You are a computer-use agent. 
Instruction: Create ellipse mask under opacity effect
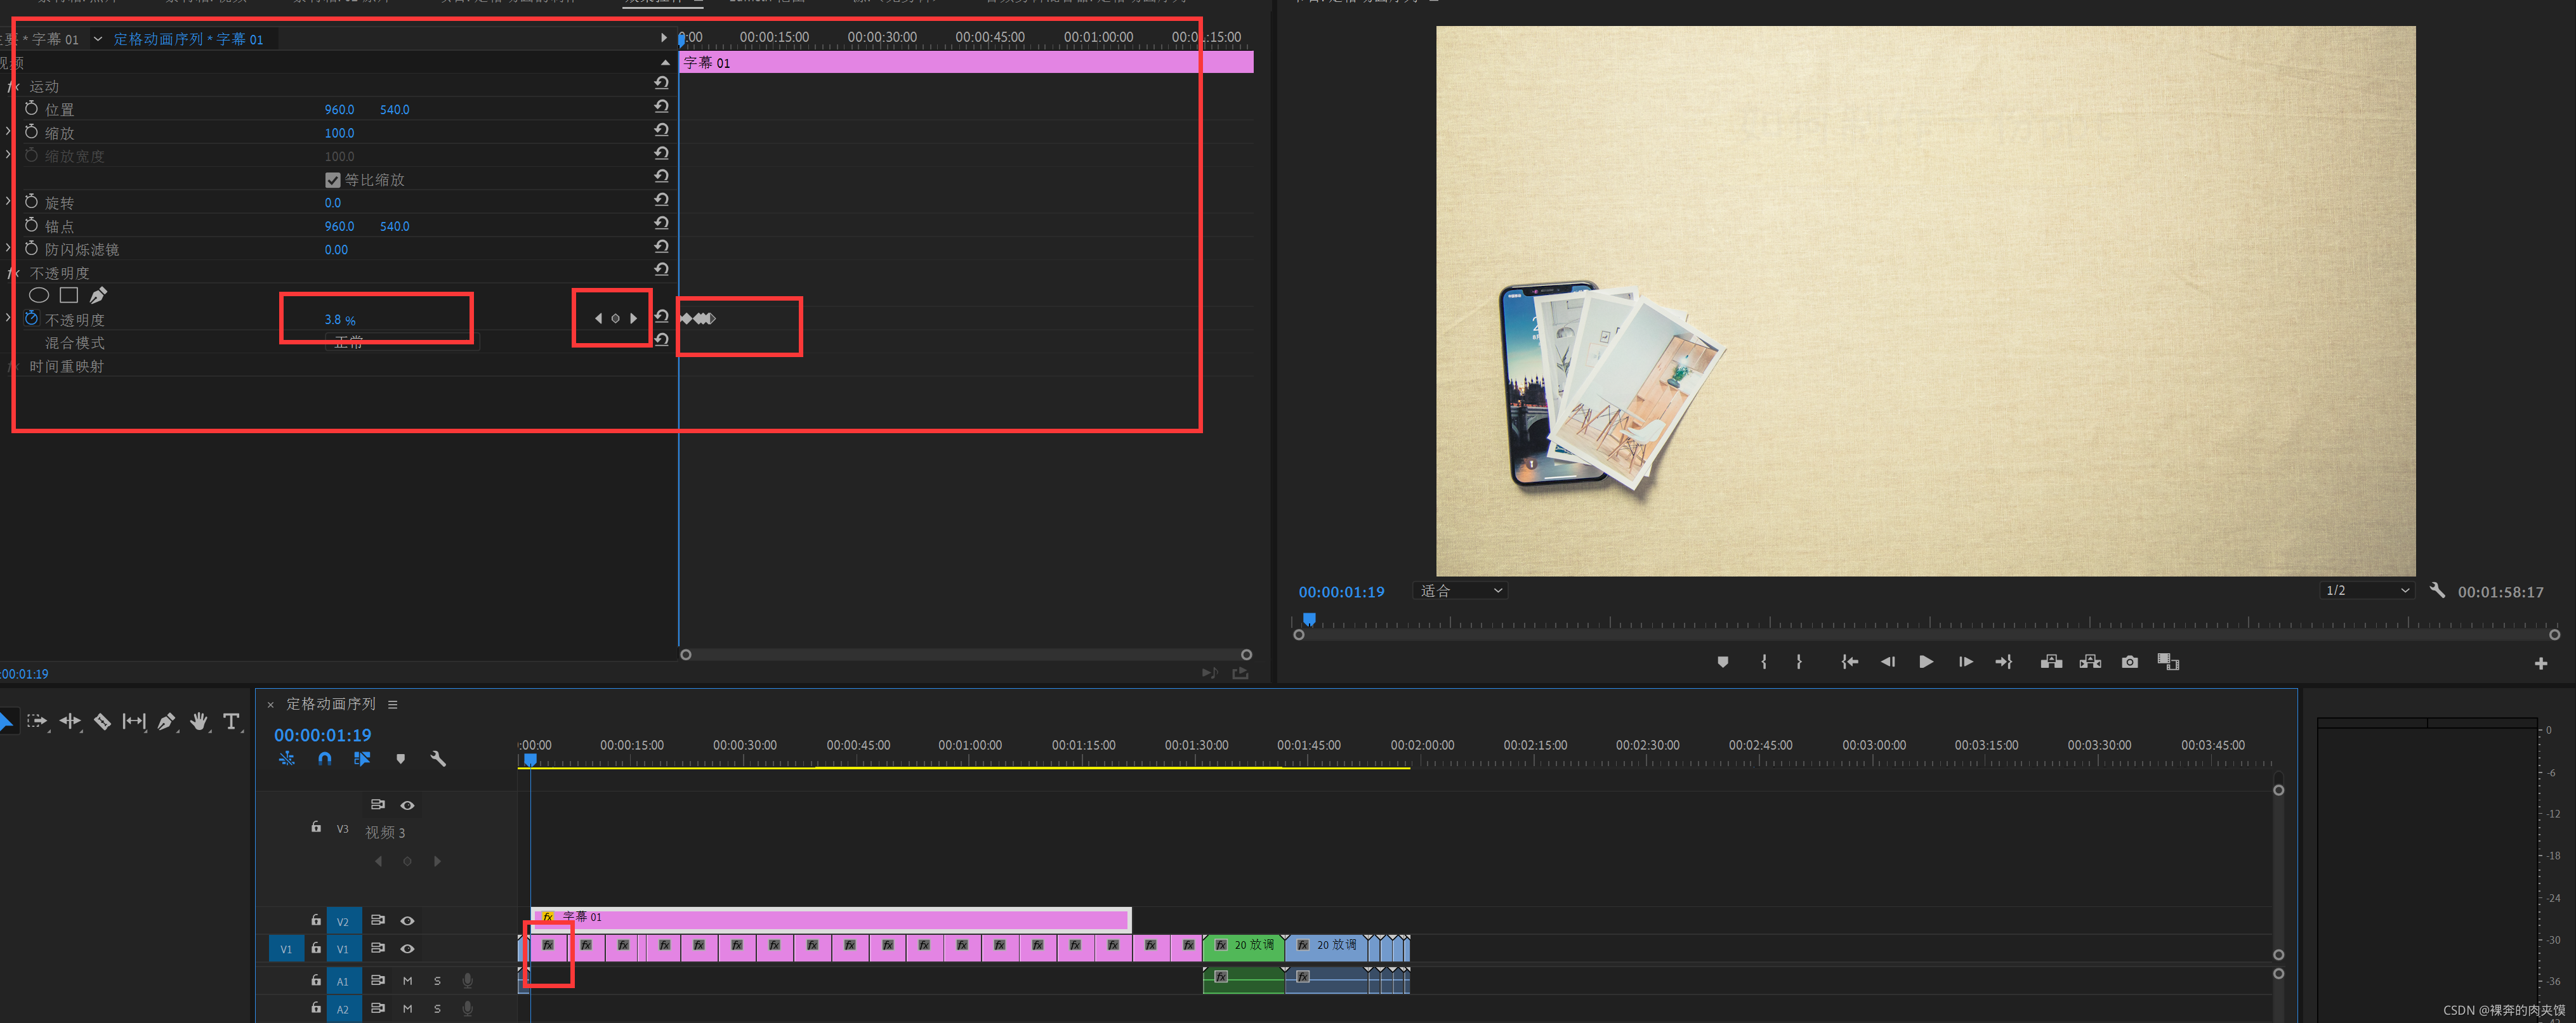tap(38, 295)
